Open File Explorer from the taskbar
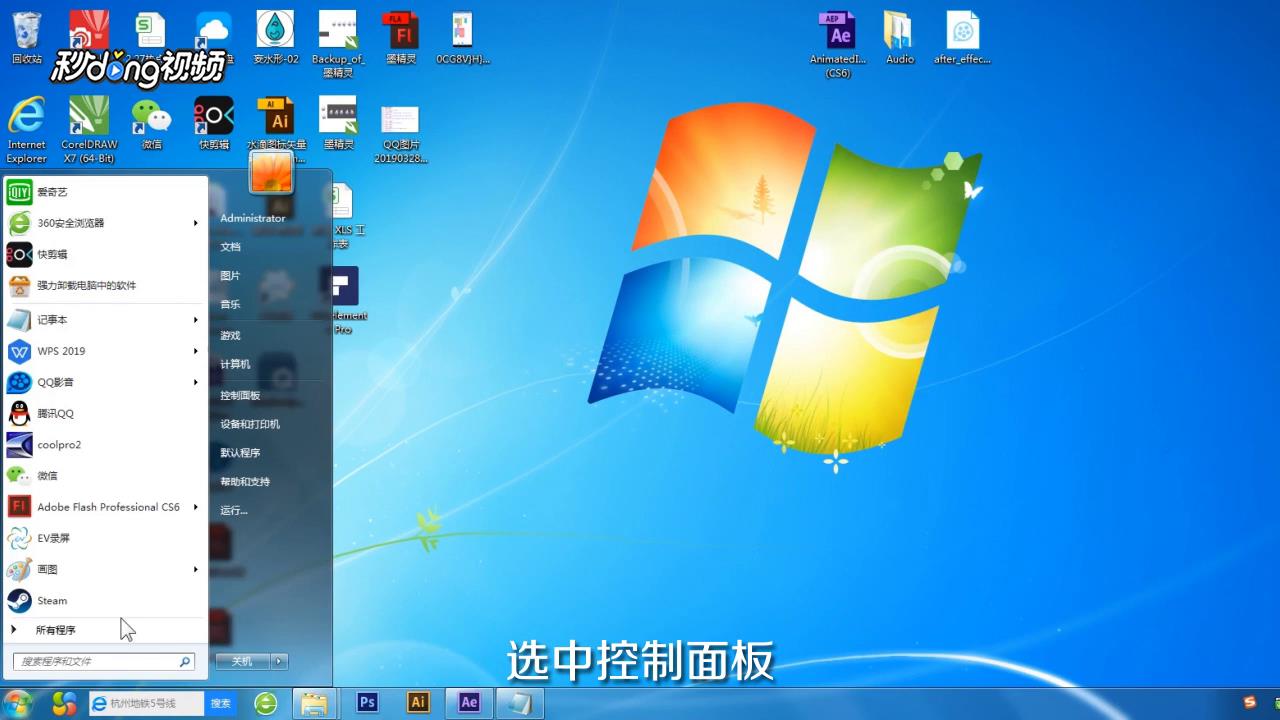 tap(314, 703)
